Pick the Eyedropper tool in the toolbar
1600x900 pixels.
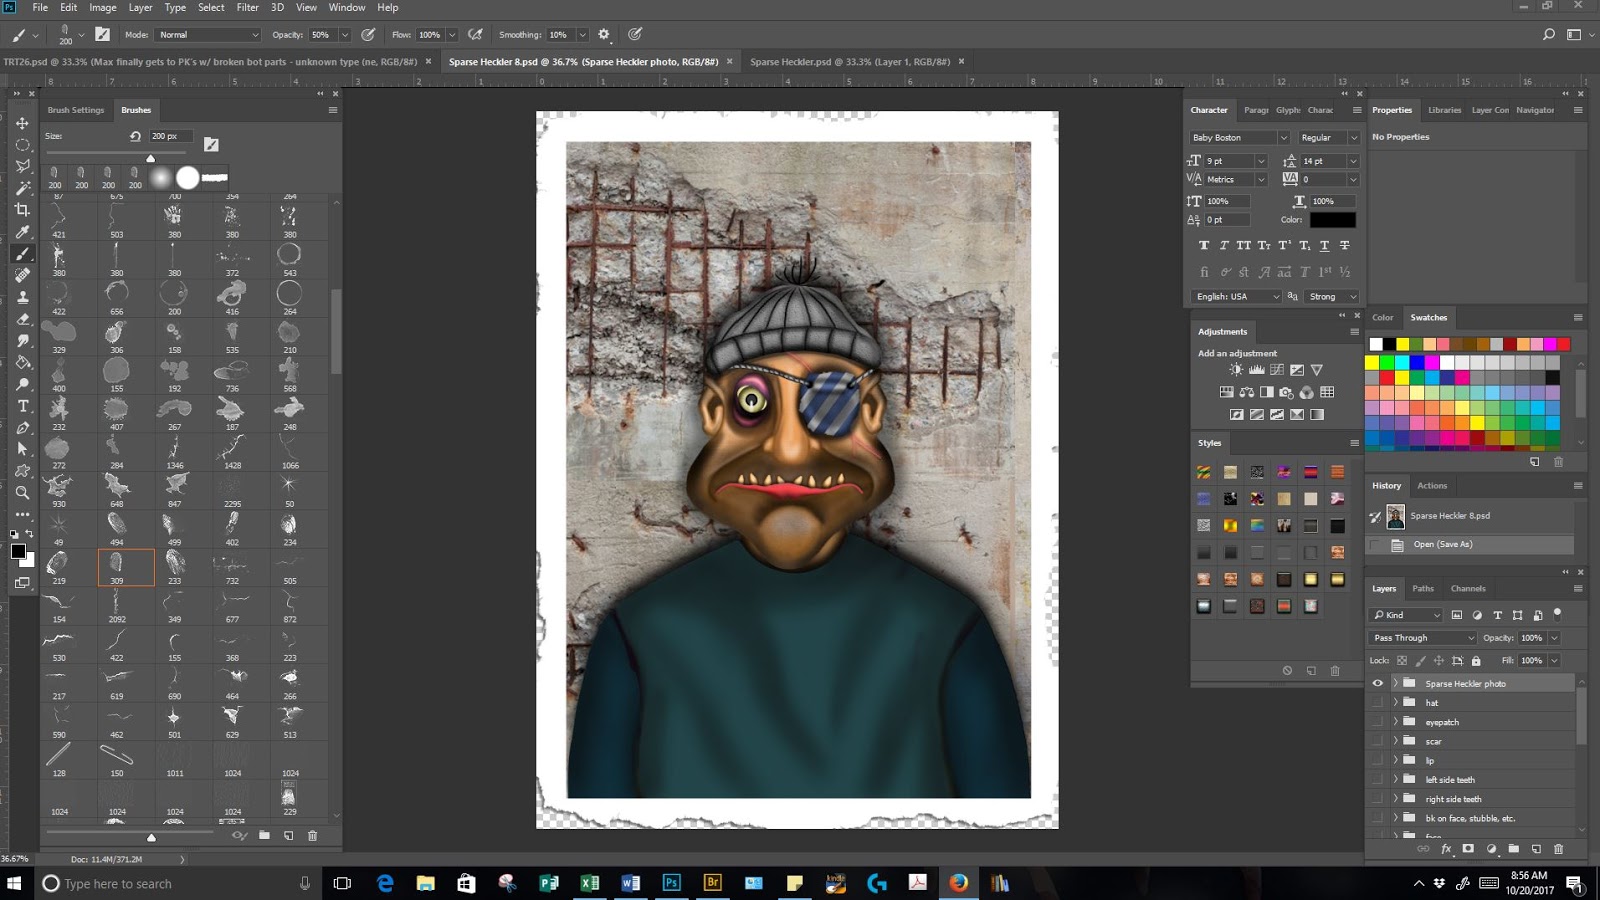pyautogui.click(x=22, y=232)
